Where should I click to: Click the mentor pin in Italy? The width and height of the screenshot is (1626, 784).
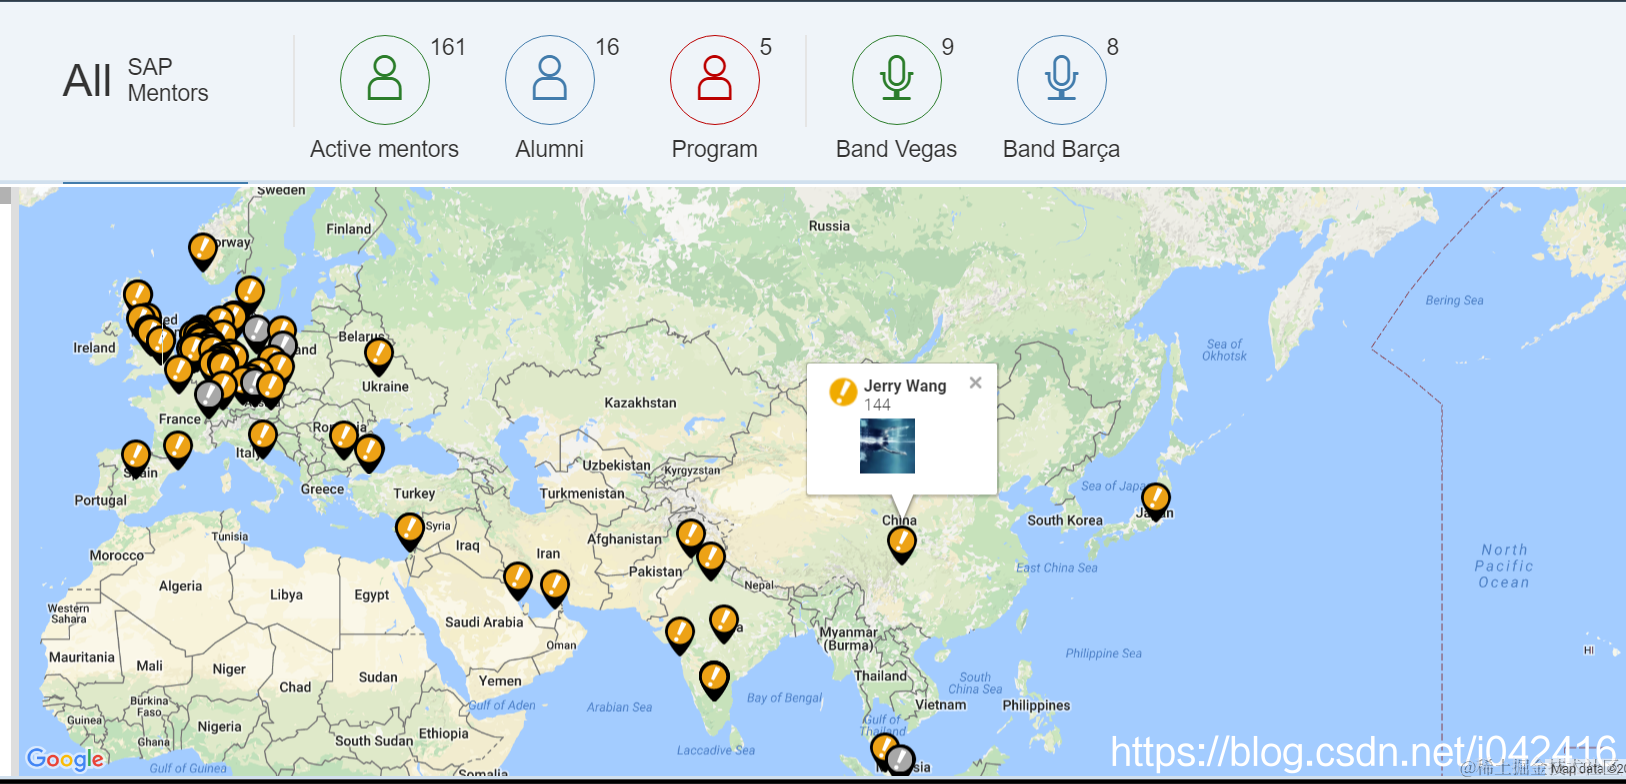[262, 438]
